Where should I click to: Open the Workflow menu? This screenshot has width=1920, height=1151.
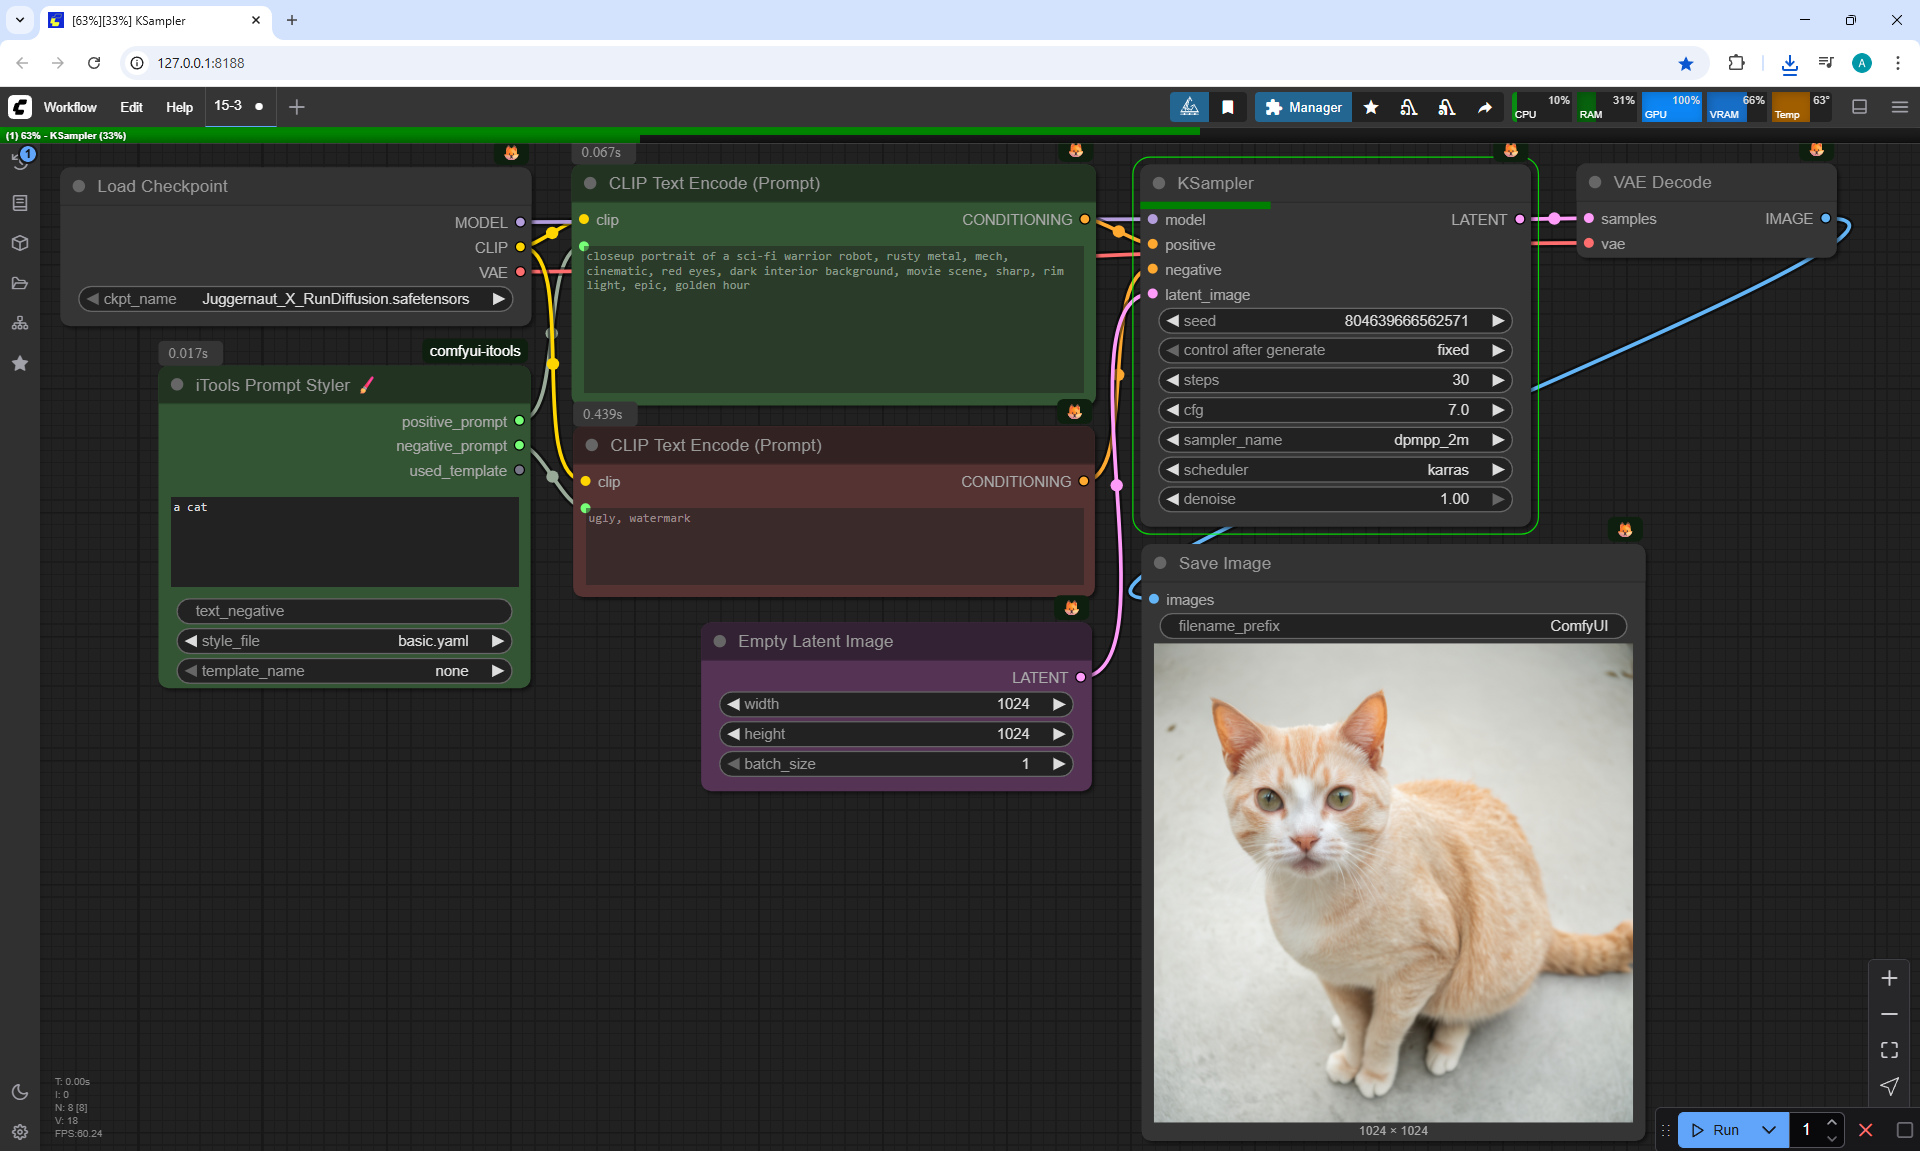70,107
